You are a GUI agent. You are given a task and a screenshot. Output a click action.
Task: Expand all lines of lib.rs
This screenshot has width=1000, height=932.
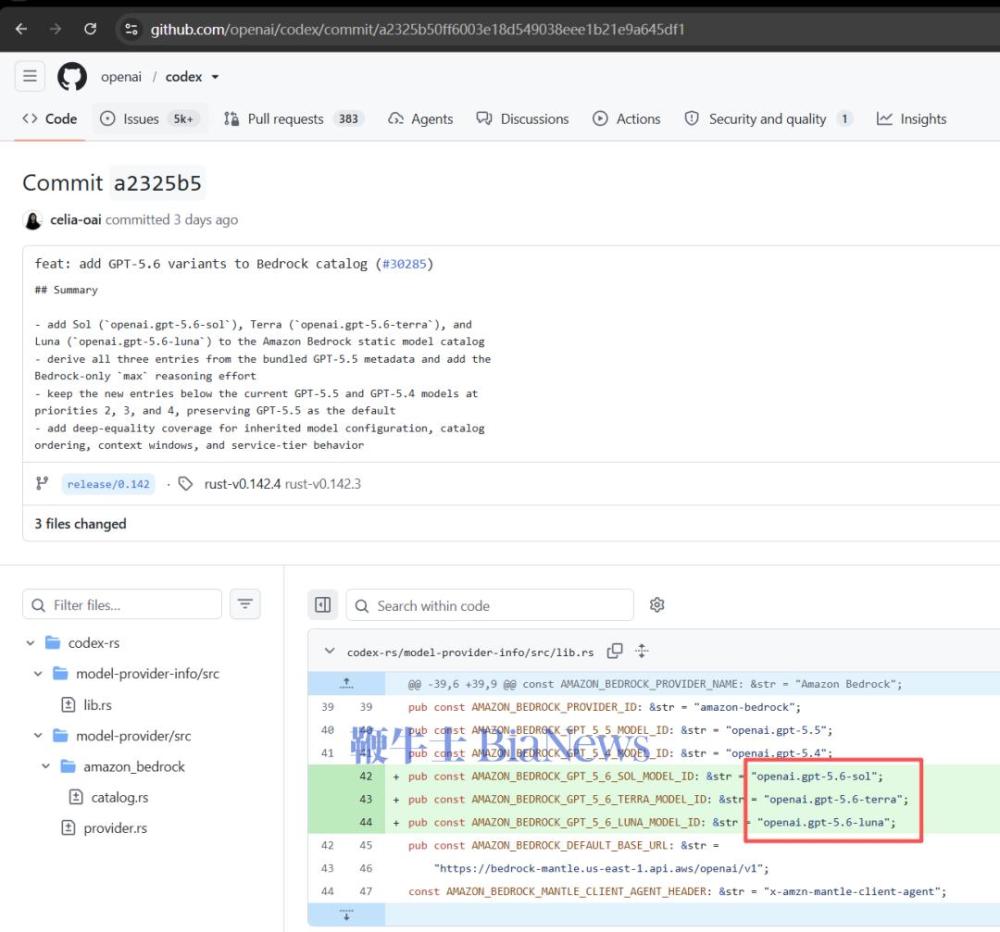642,651
